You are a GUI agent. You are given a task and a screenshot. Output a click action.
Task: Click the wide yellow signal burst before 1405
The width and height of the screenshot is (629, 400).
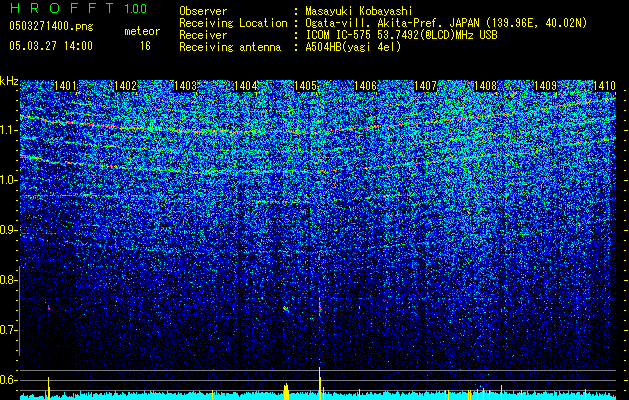pos(286,392)
